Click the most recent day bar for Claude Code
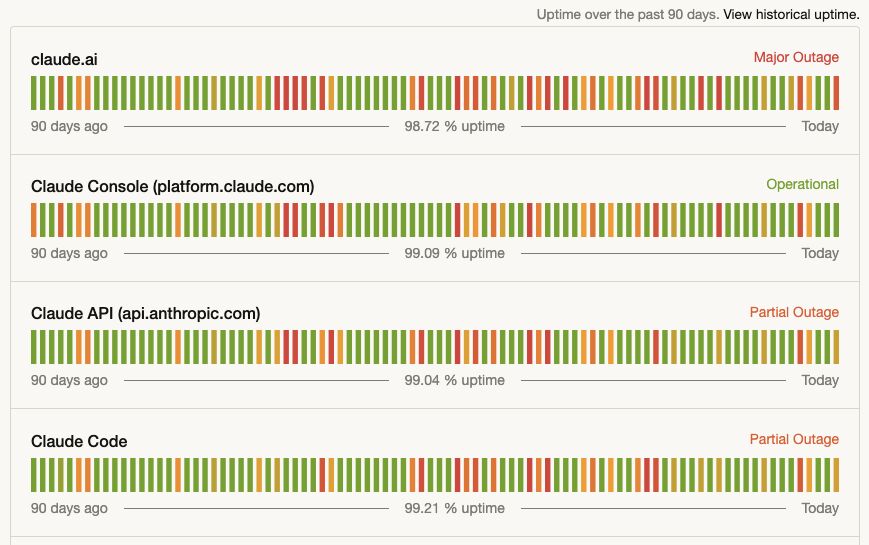Image resolution: width=869 pixels, height=545 pixels. click(x=836, y=475)
